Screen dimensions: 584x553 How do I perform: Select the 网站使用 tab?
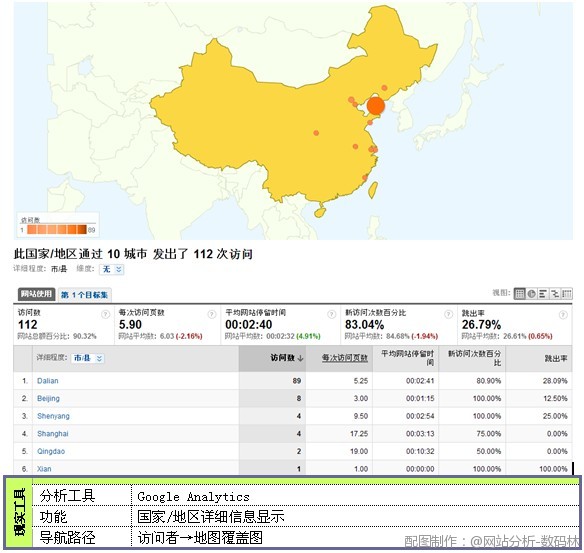point(36,294)
